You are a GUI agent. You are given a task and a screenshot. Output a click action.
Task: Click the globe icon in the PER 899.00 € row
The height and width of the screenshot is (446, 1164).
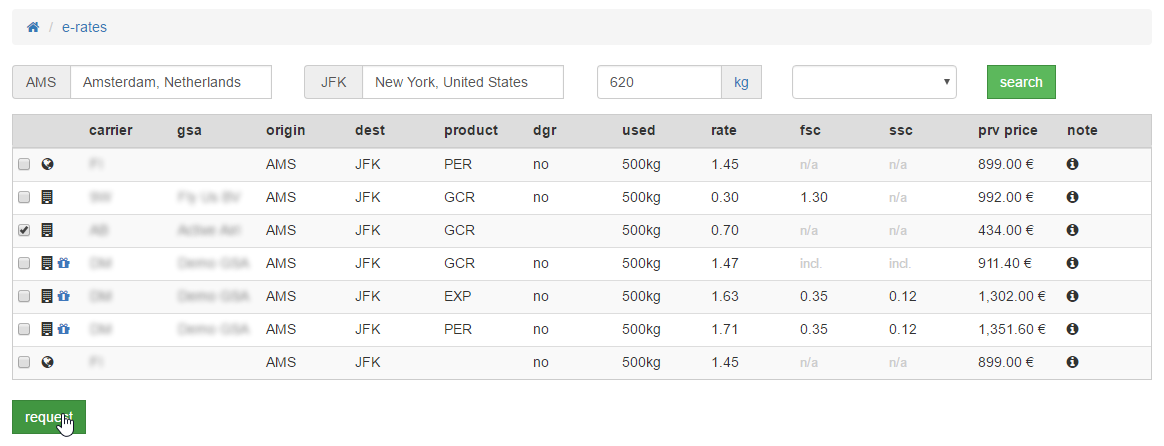[x=46, y=164]
